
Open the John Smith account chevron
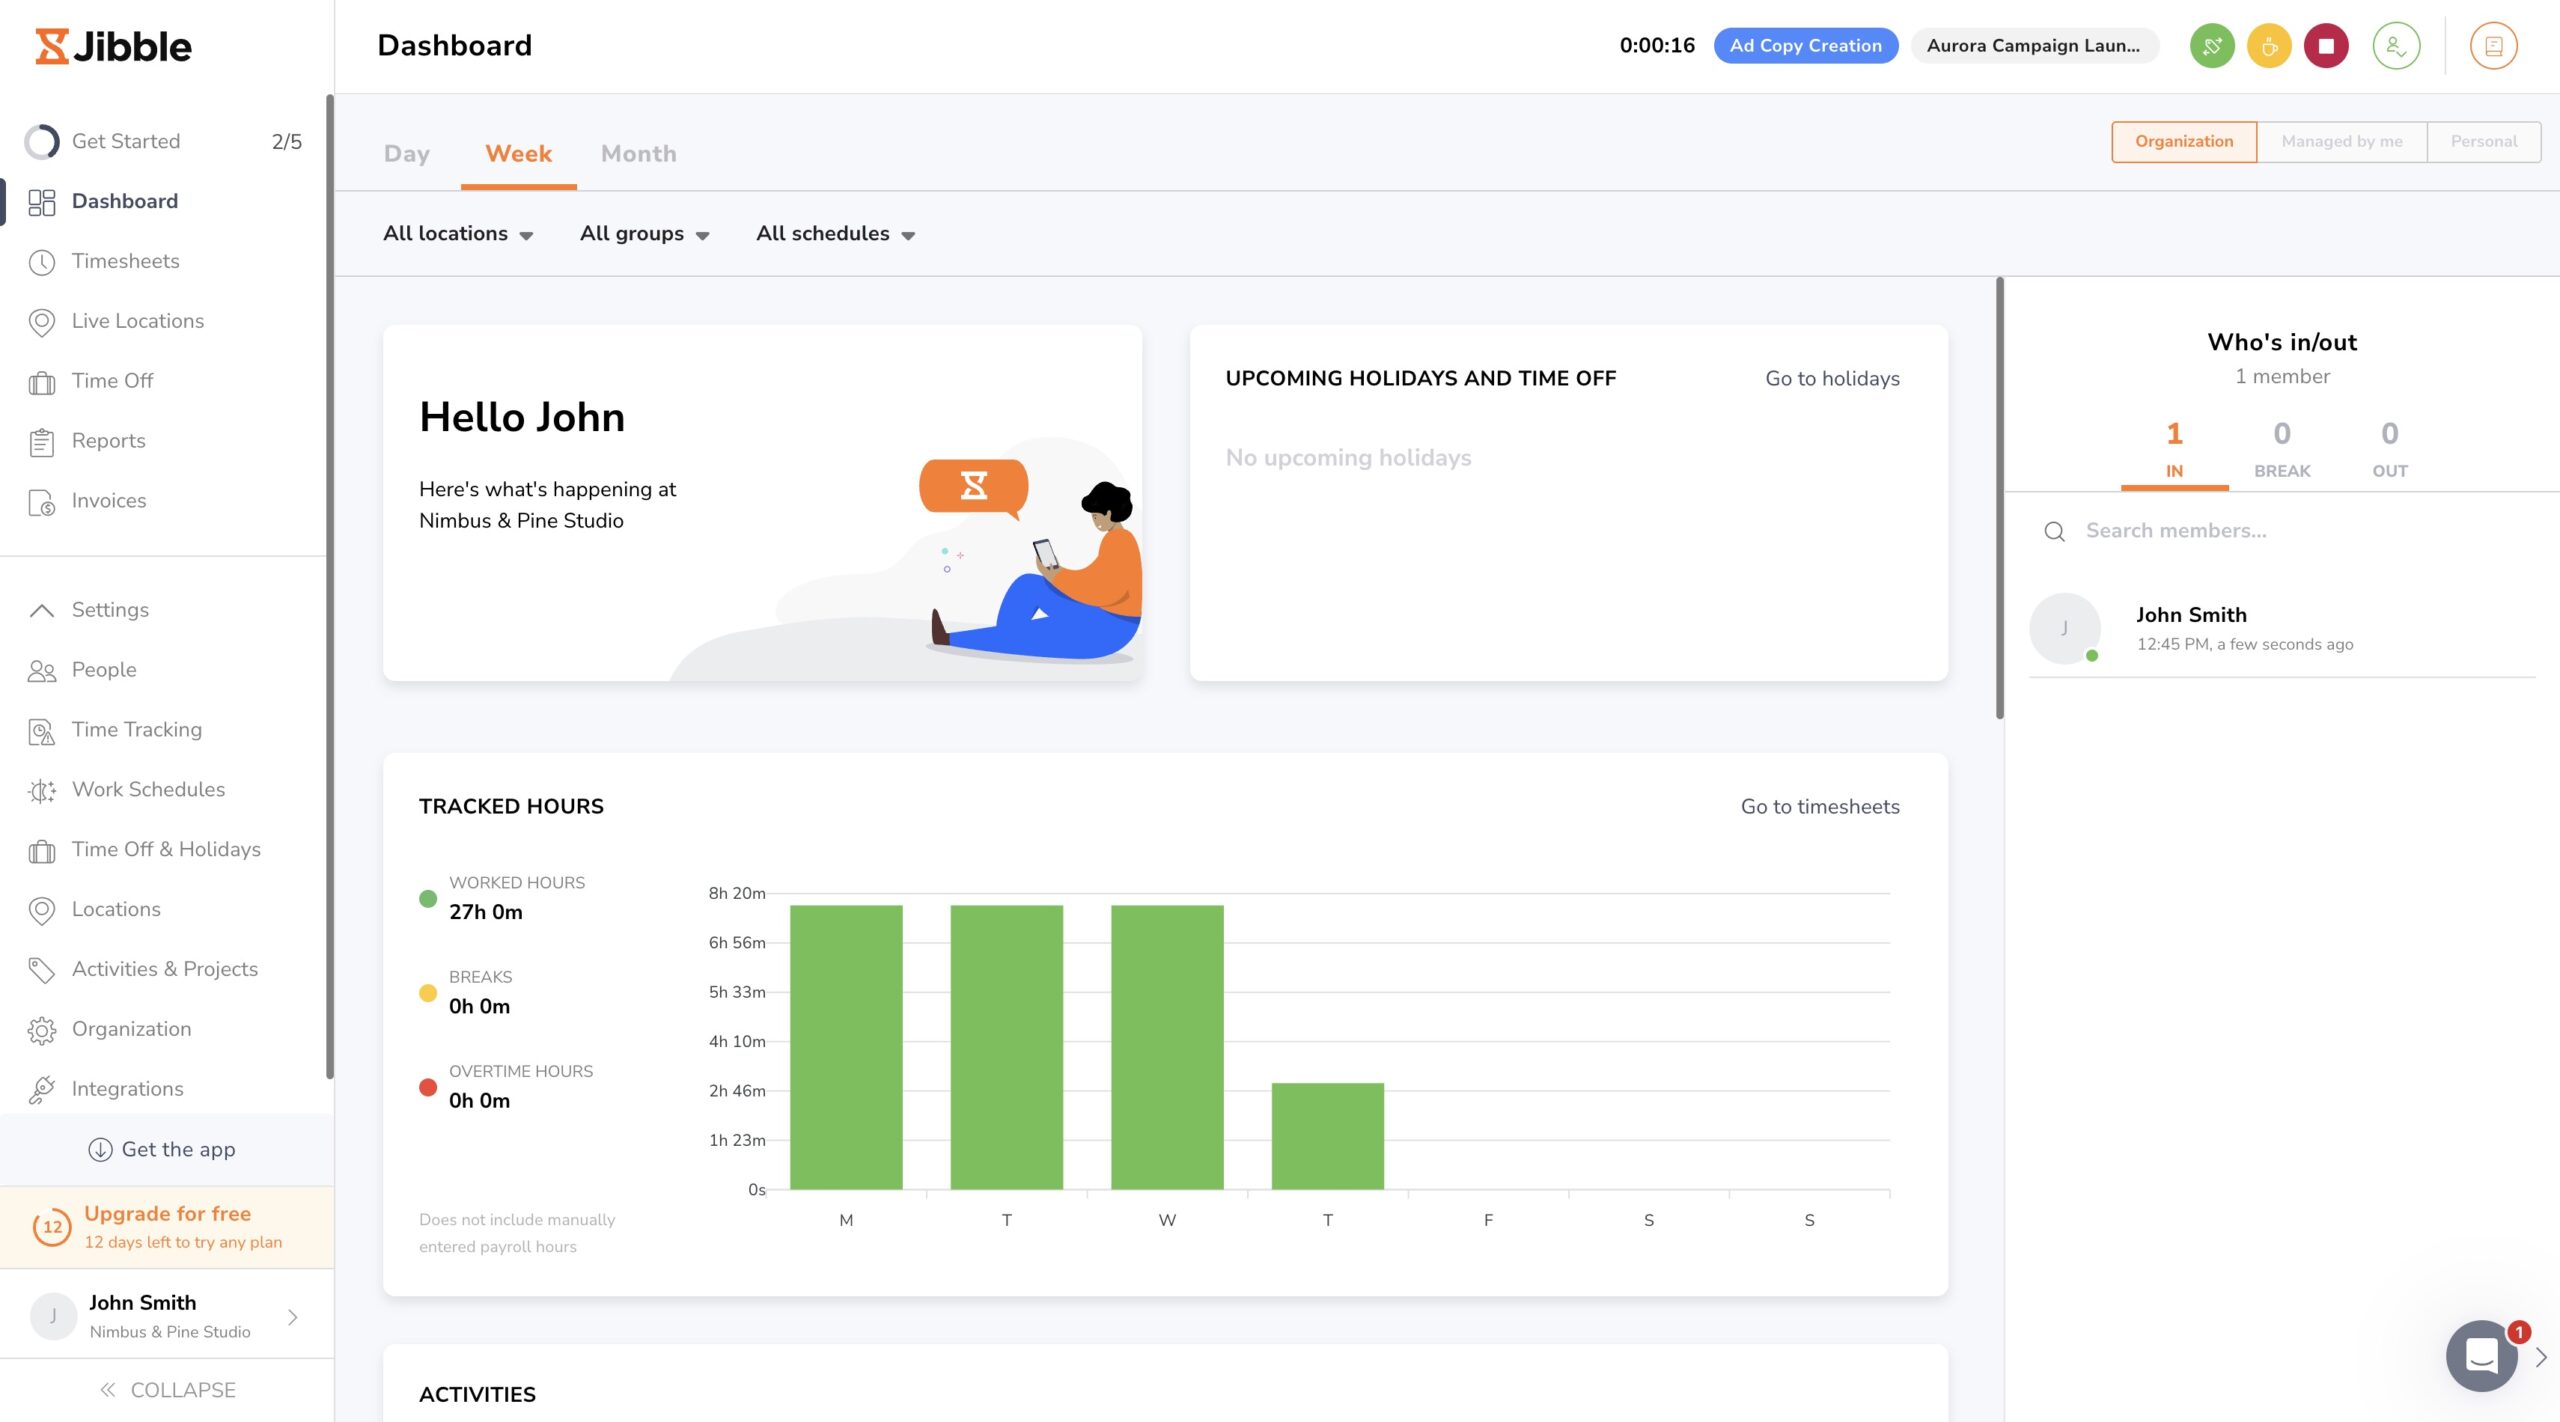coord(293,1317)
